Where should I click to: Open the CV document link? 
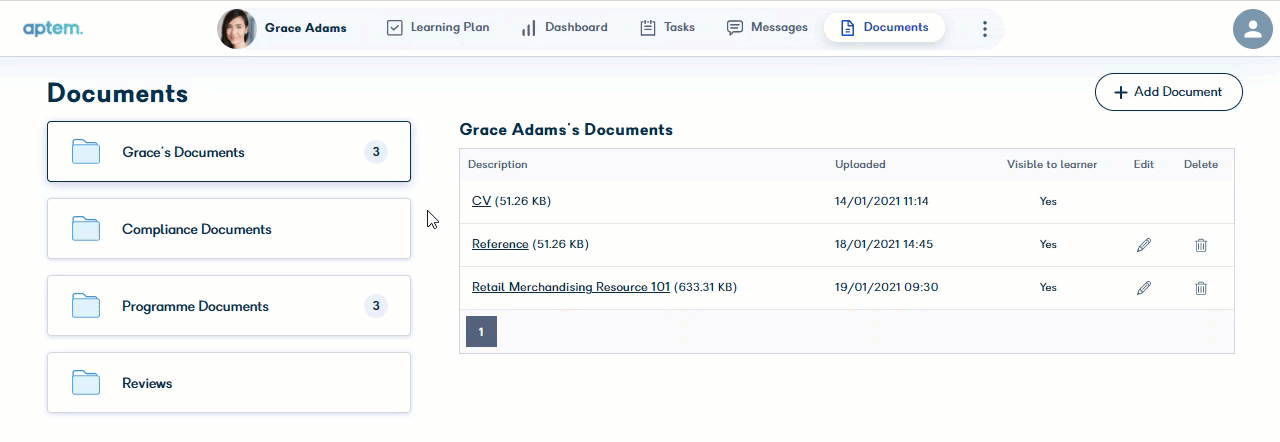[481, 201]
